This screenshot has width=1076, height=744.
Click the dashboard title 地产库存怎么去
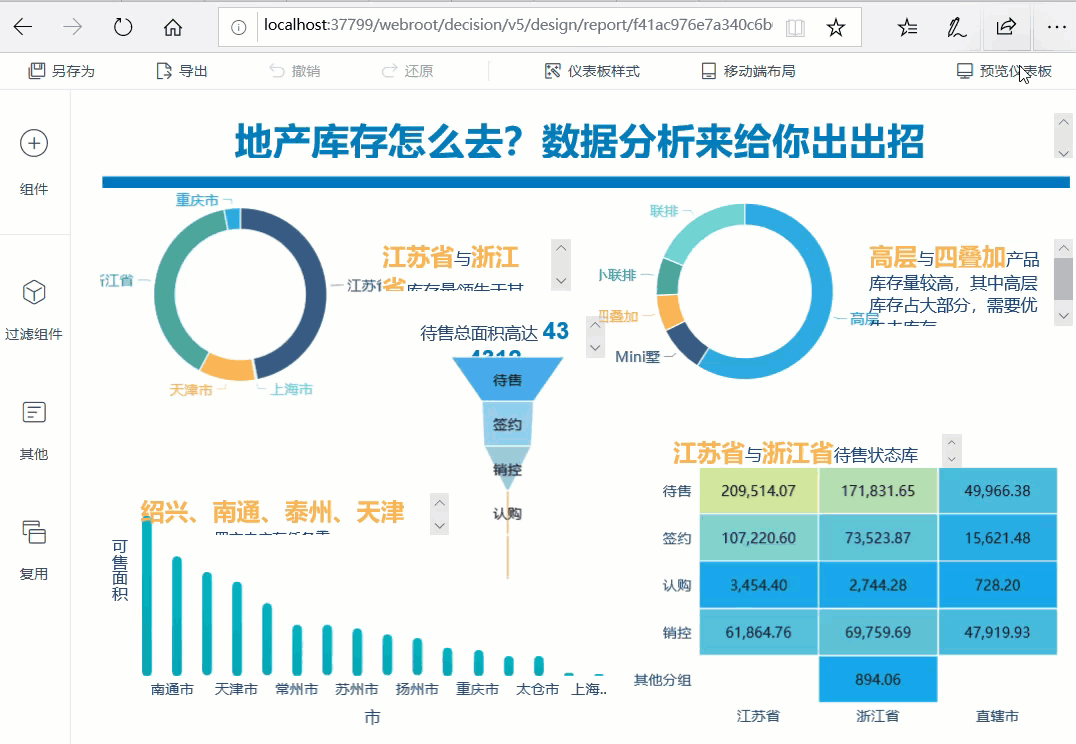[579, 141]
